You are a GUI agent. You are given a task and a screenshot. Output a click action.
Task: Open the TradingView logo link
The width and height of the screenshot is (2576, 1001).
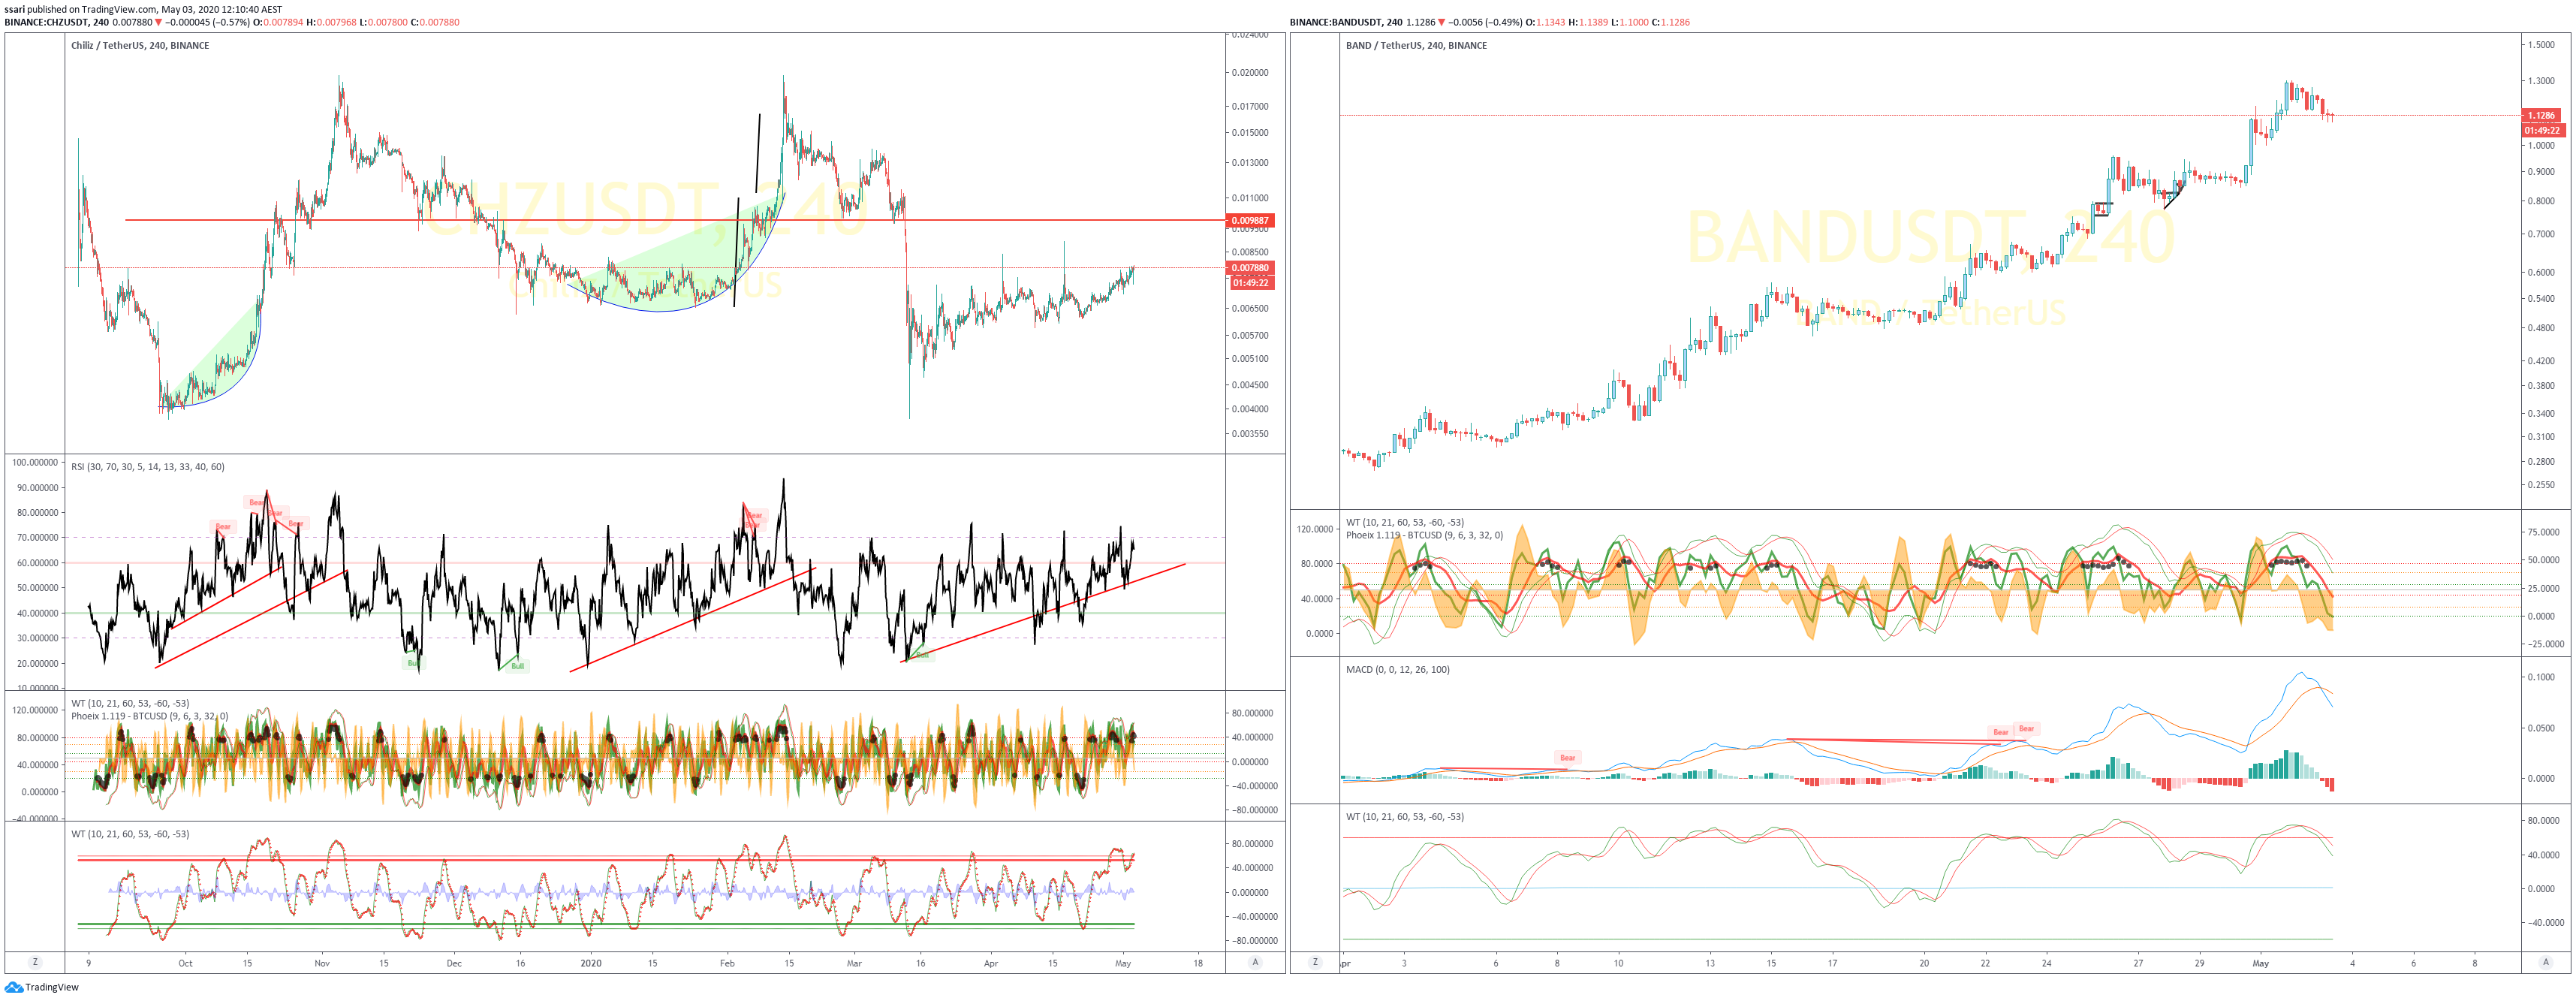(x=41, y=987)
